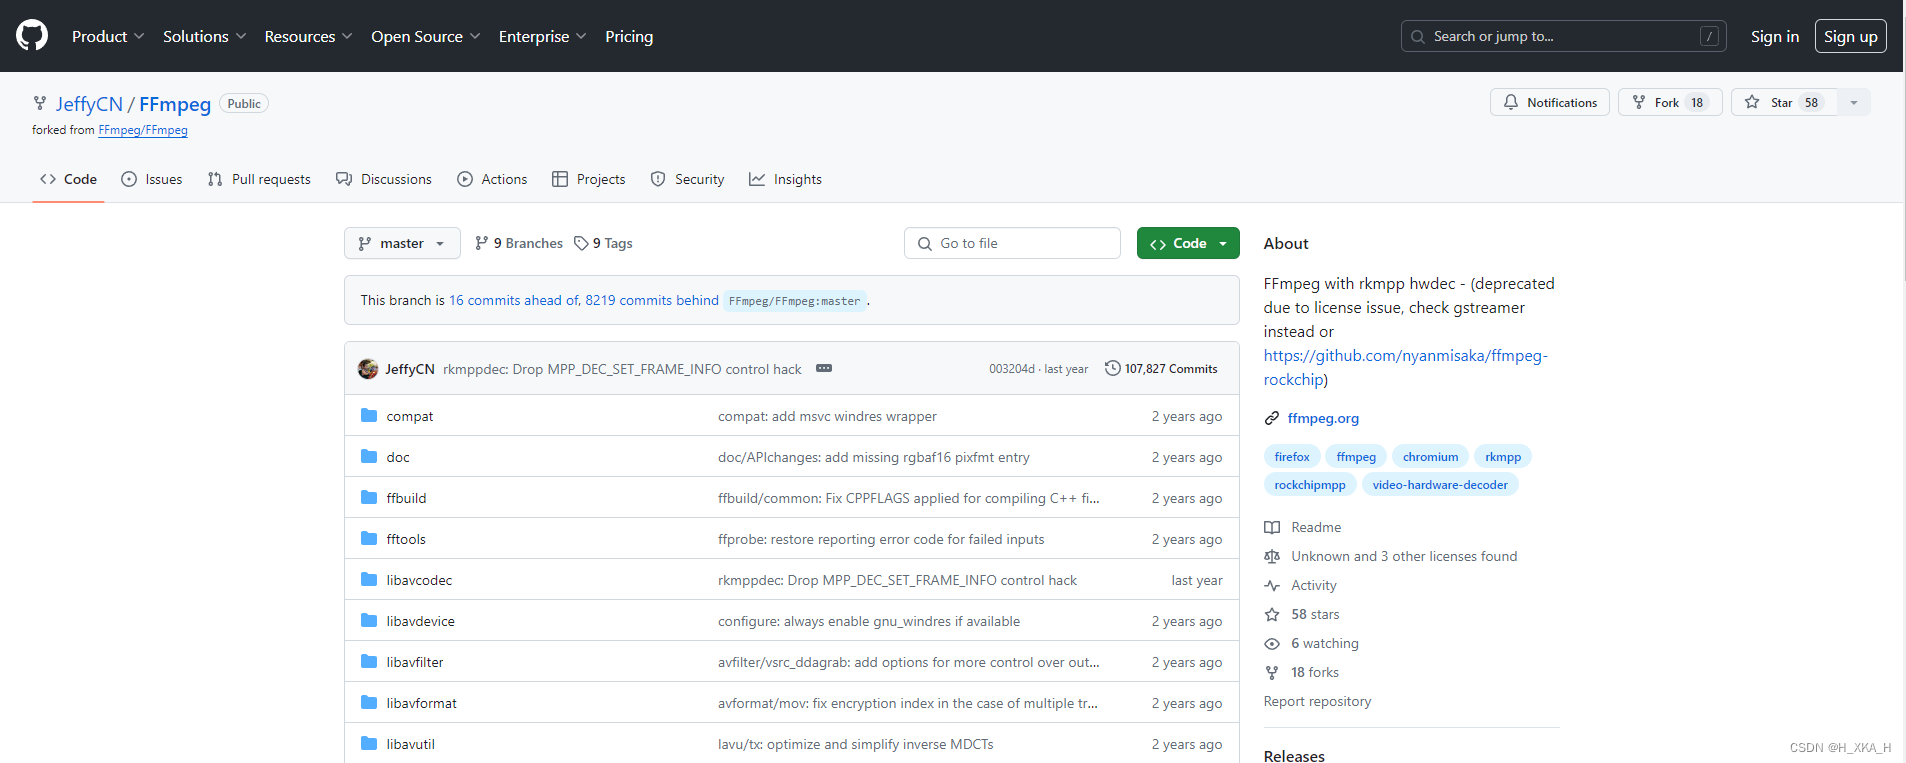Viewport: 1906px width, 763px height.
Task: Switch to the Actions tab
Action: tap(492, 179)
